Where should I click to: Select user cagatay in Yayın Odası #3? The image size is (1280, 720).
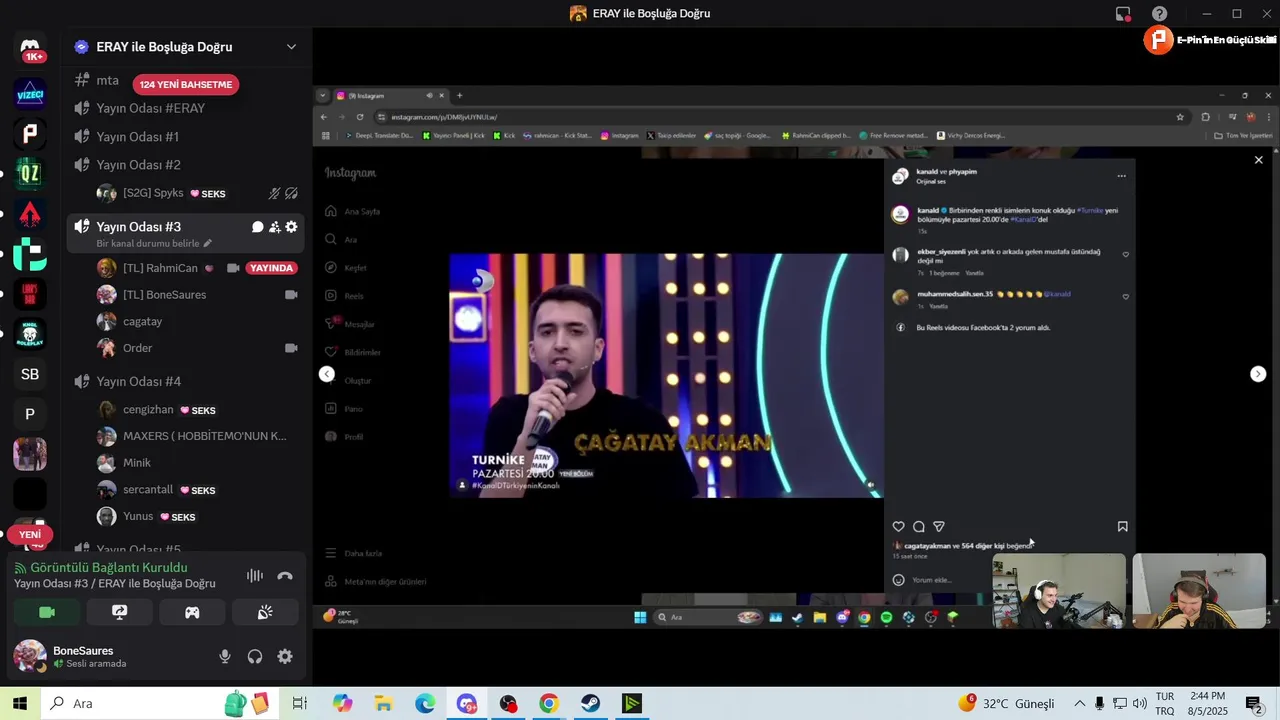coord(142,321)
